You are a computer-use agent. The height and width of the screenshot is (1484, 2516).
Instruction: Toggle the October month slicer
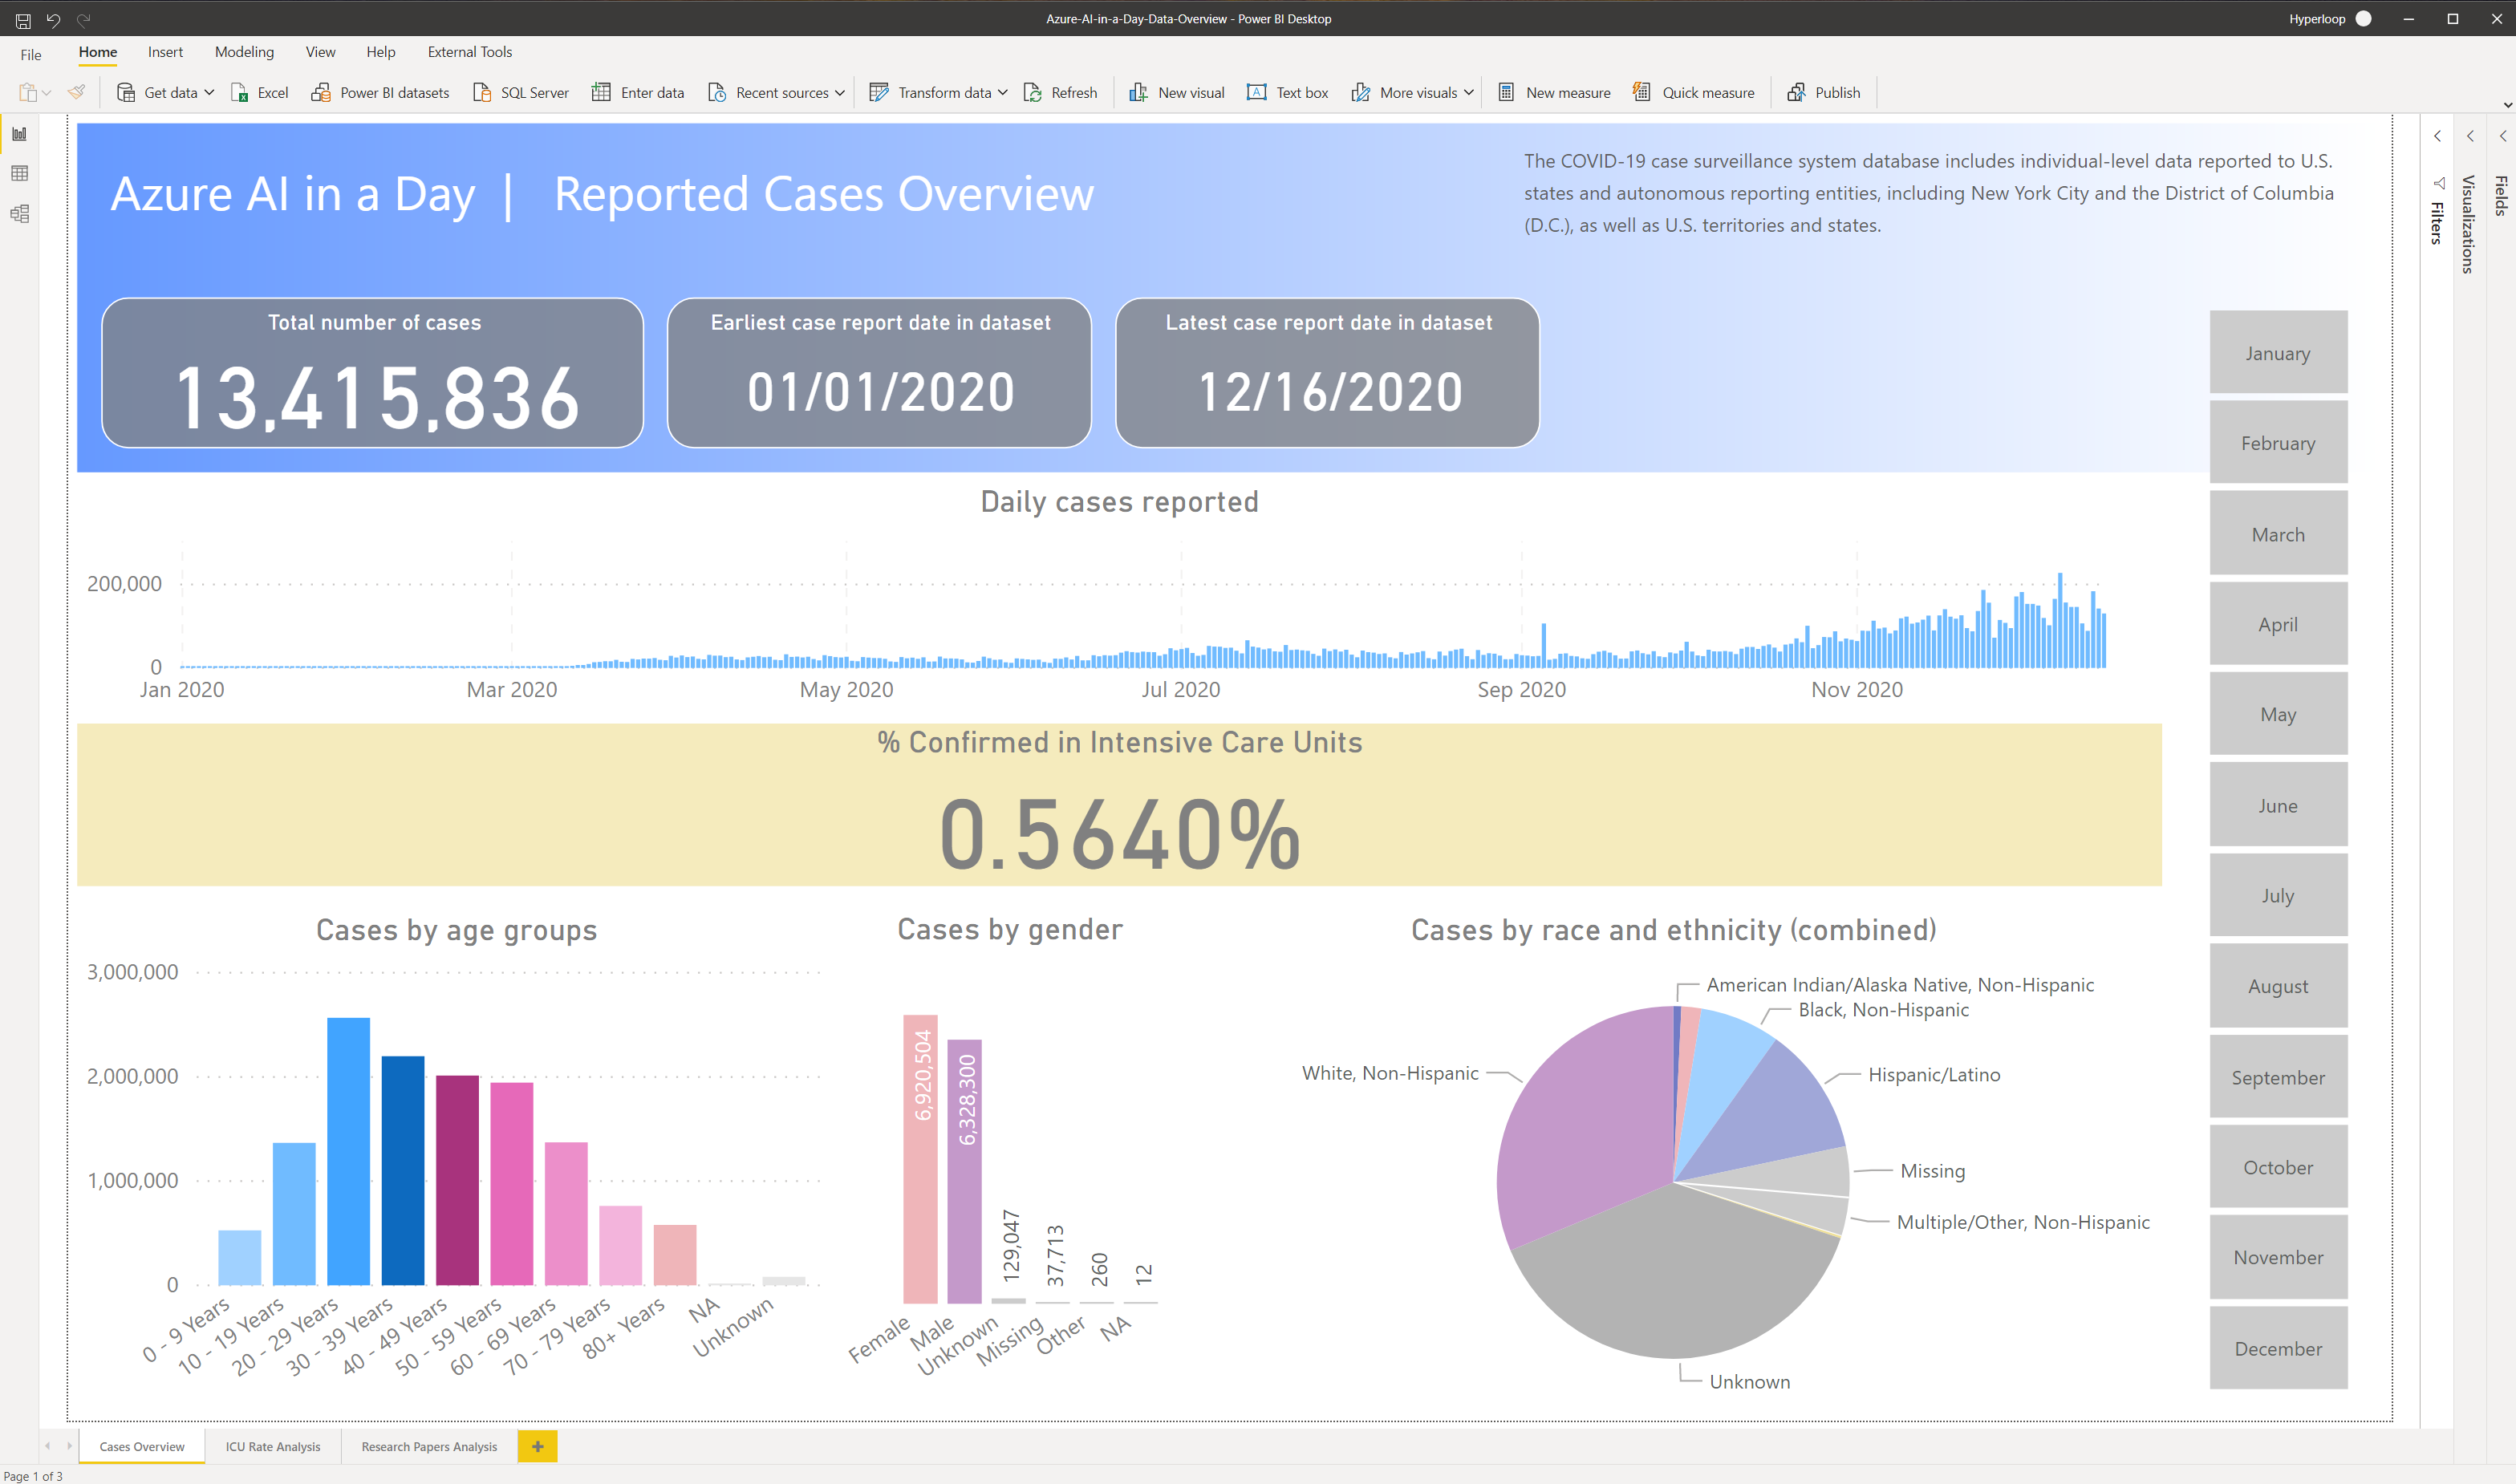pyautogui.click(x=2278, y=1167)
